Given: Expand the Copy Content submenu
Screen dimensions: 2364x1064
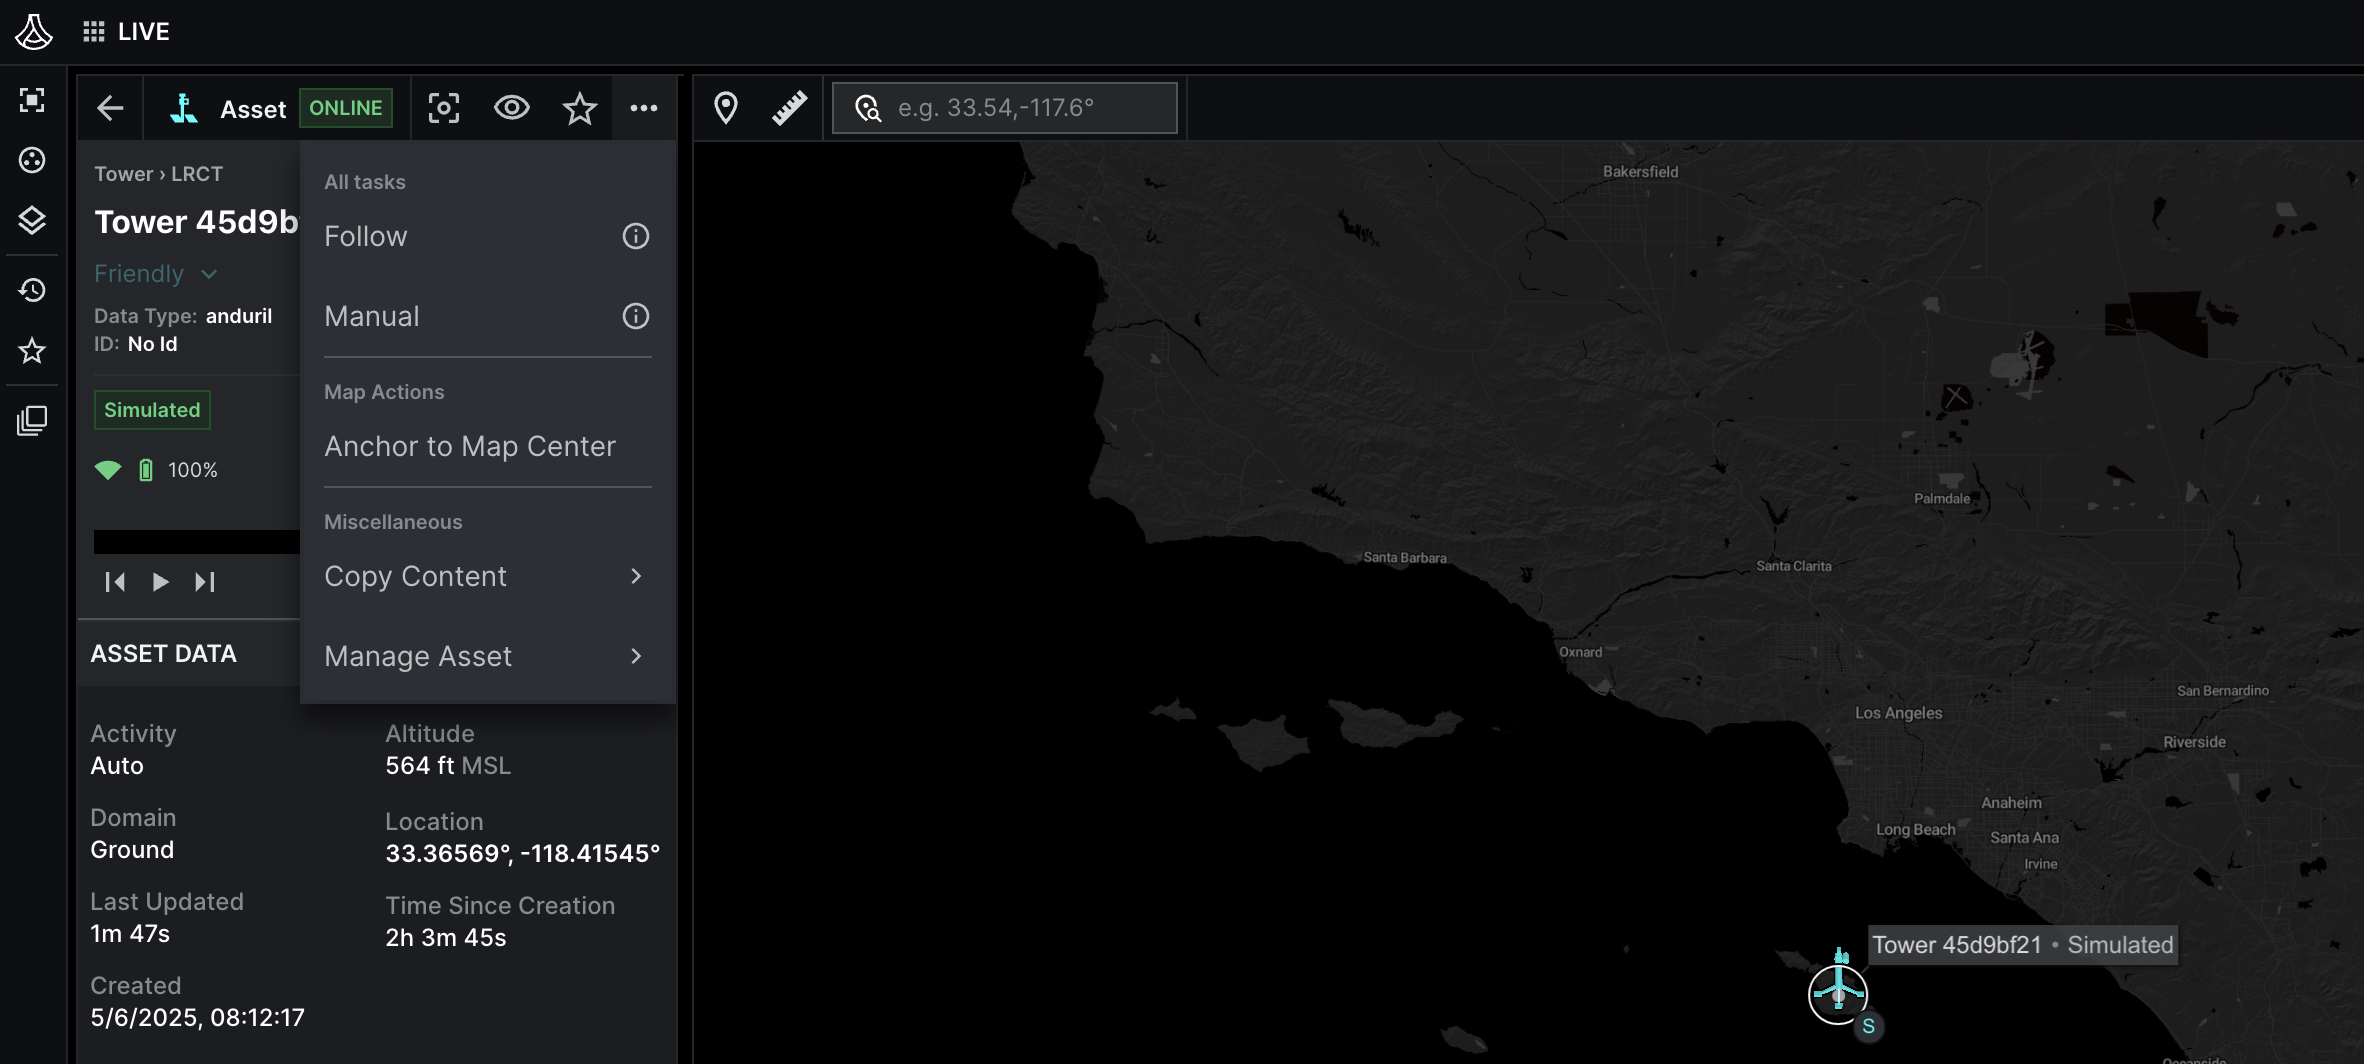Looking at the screenshot, I should [x=415, y=576].
